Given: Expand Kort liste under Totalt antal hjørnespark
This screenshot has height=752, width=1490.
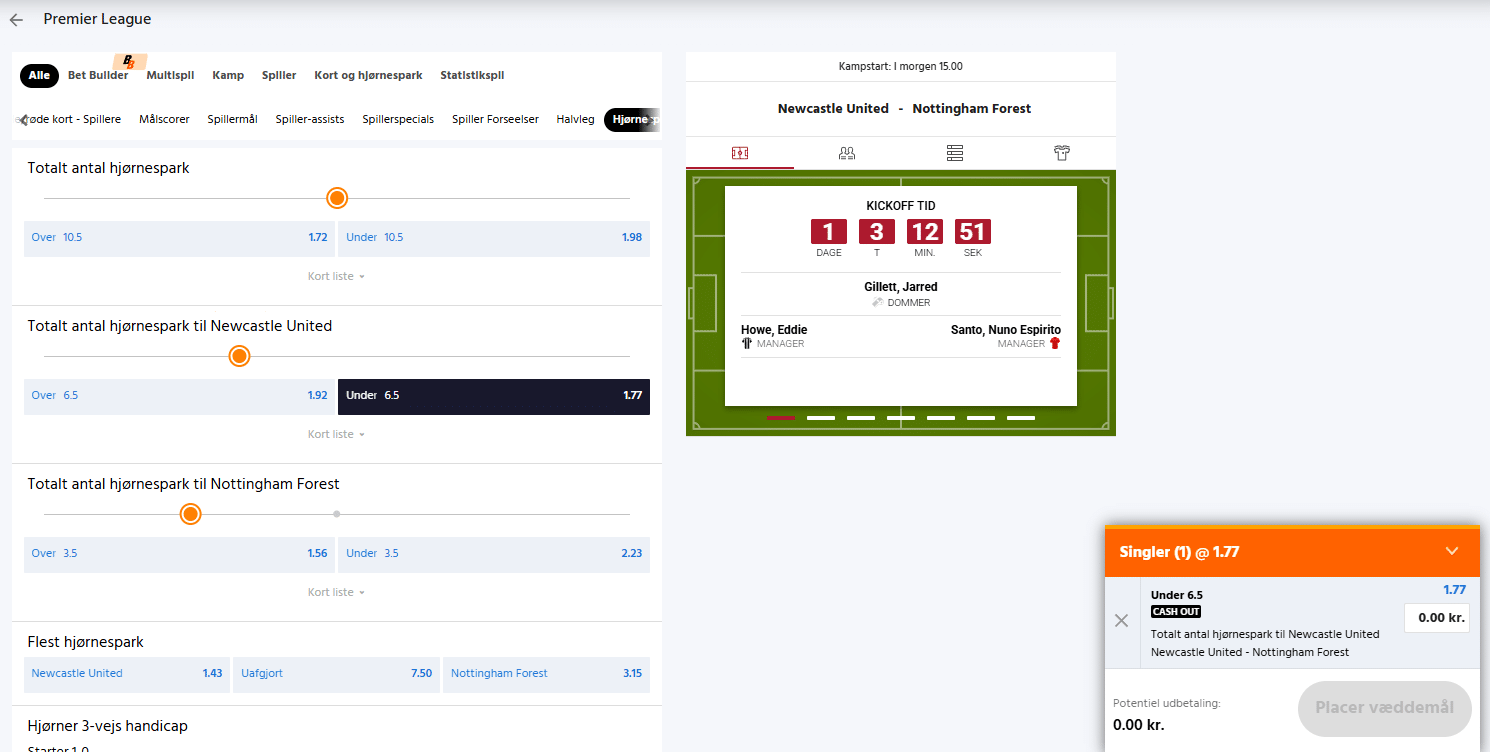Looking at the screenshot, I should pos(336,276).
